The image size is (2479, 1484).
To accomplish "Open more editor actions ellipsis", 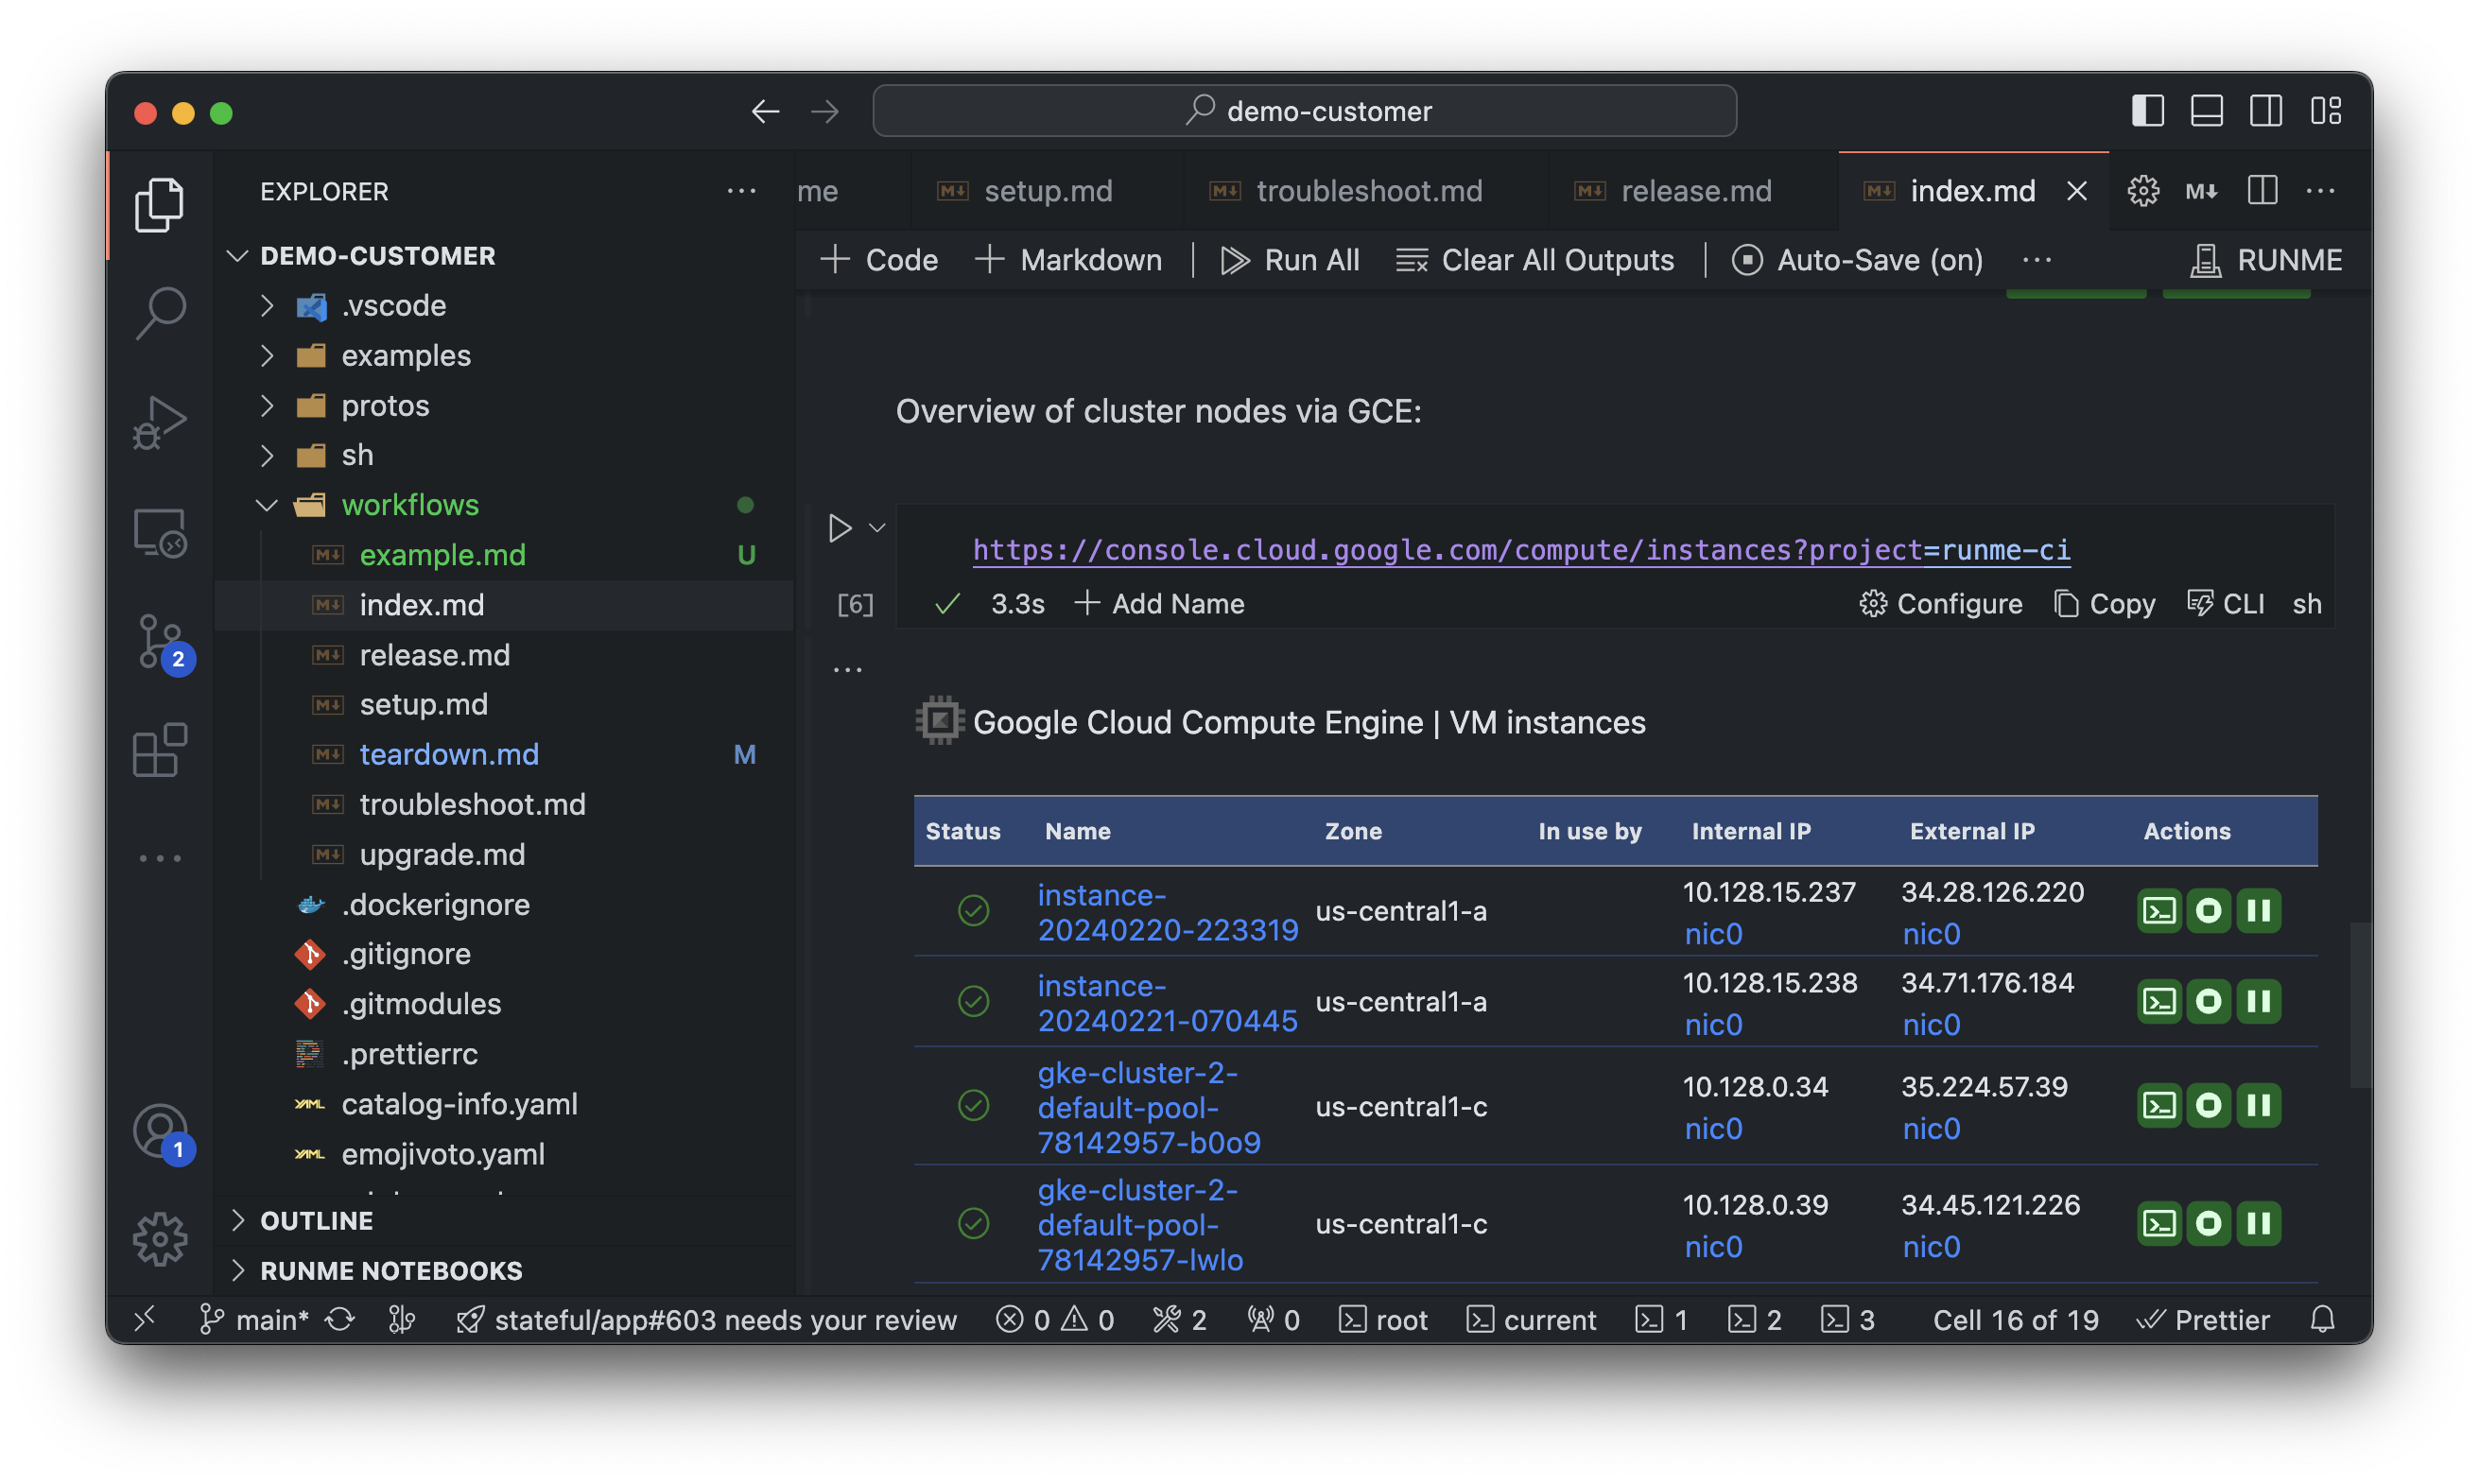I will [x=2320, y=191].
